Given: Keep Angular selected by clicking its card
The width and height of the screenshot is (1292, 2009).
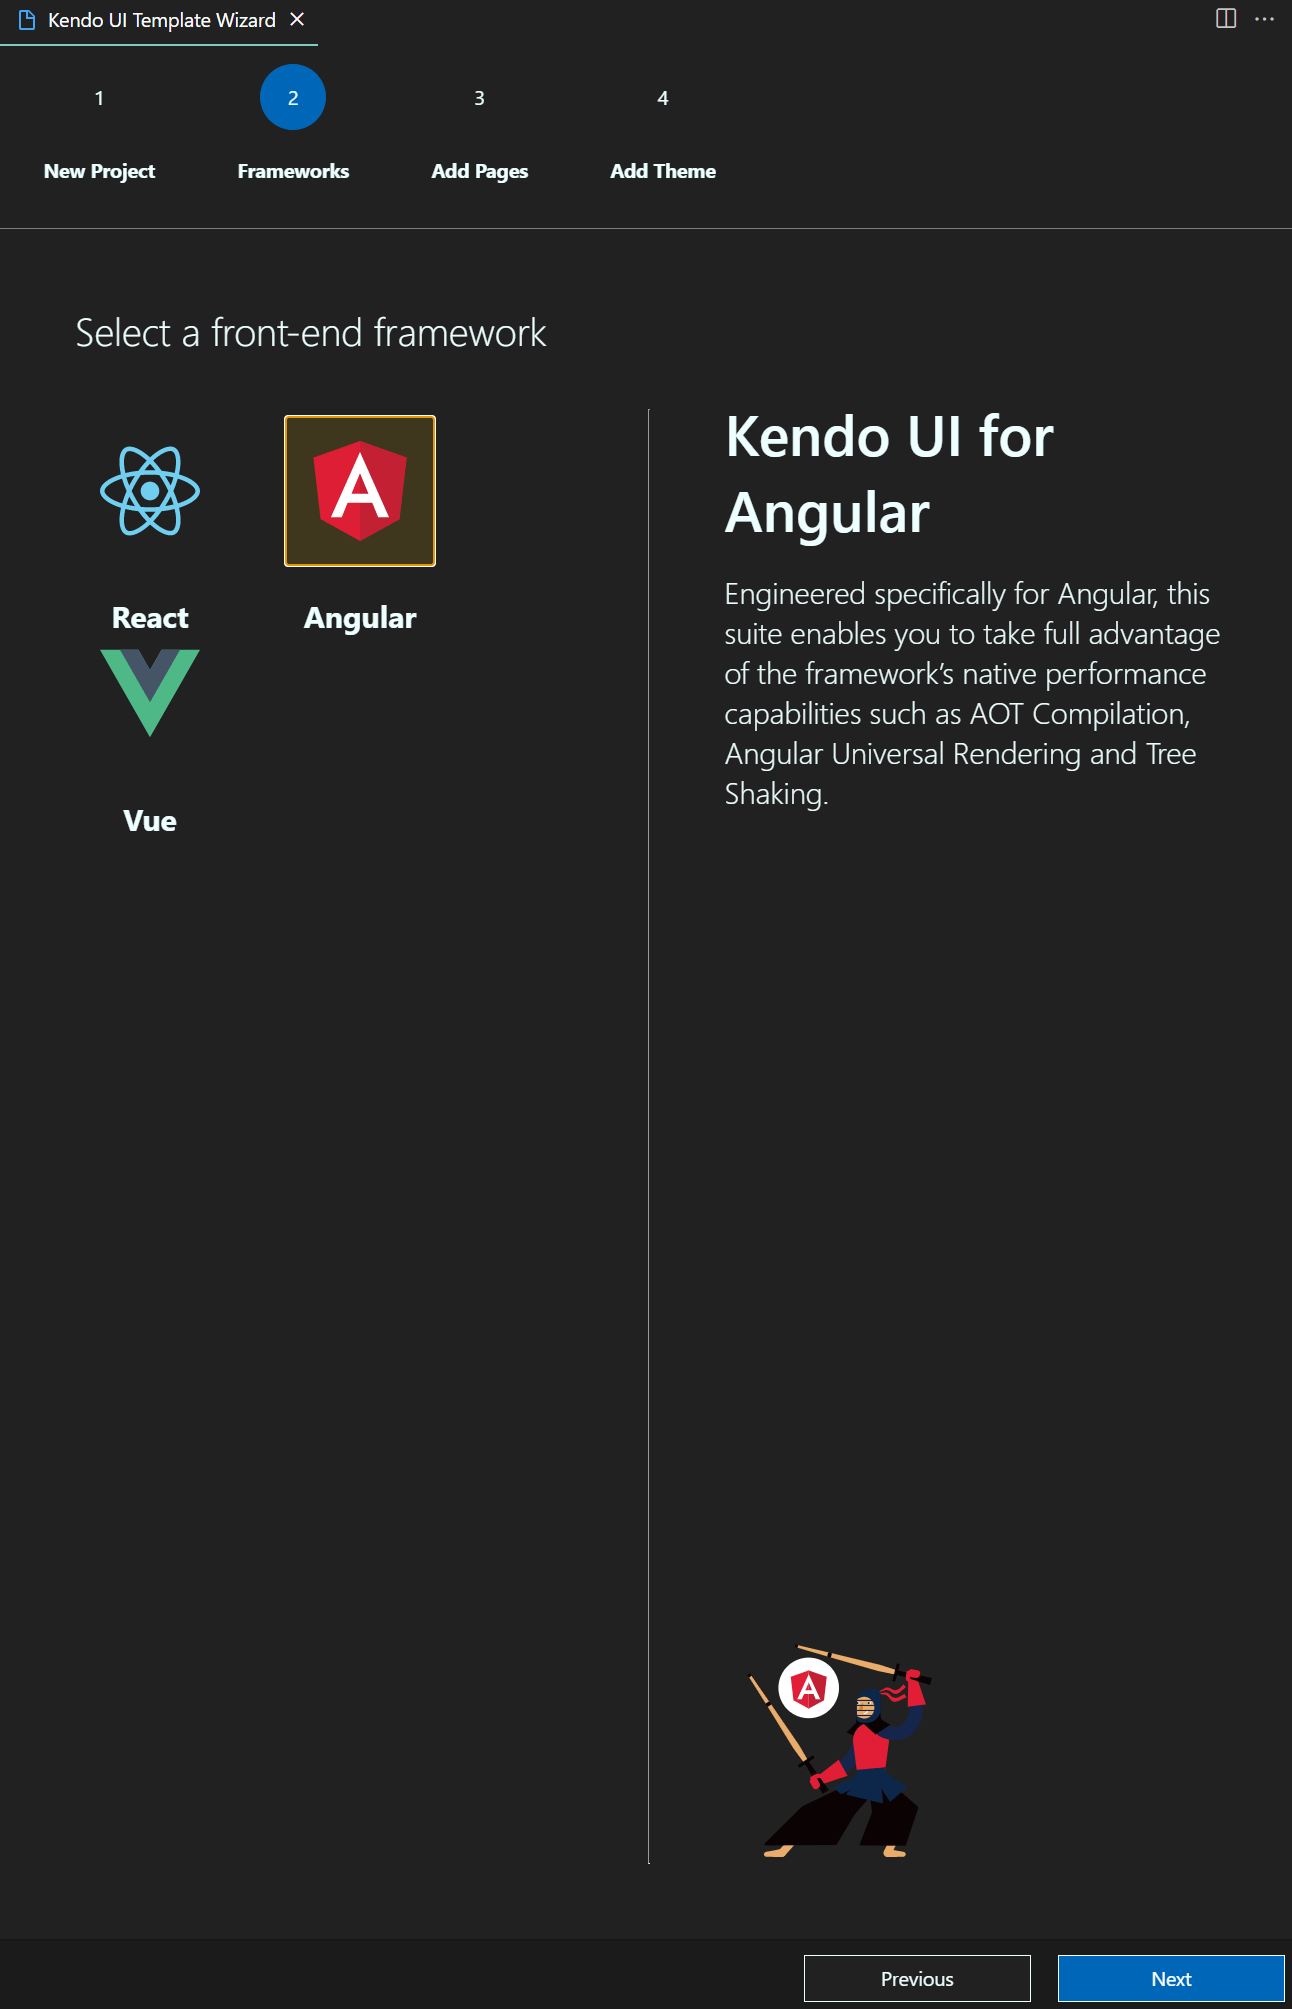Looking at the screenshot, I should pyautogui.click(x=359, y=490).
